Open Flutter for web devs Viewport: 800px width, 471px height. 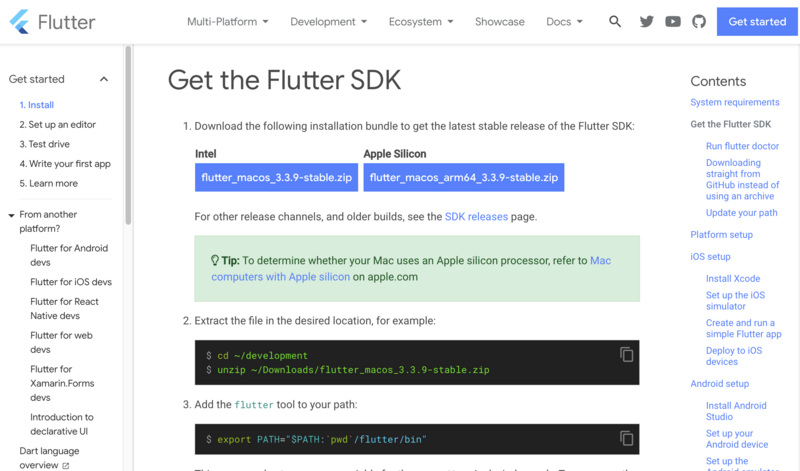[x=61, y=342]
